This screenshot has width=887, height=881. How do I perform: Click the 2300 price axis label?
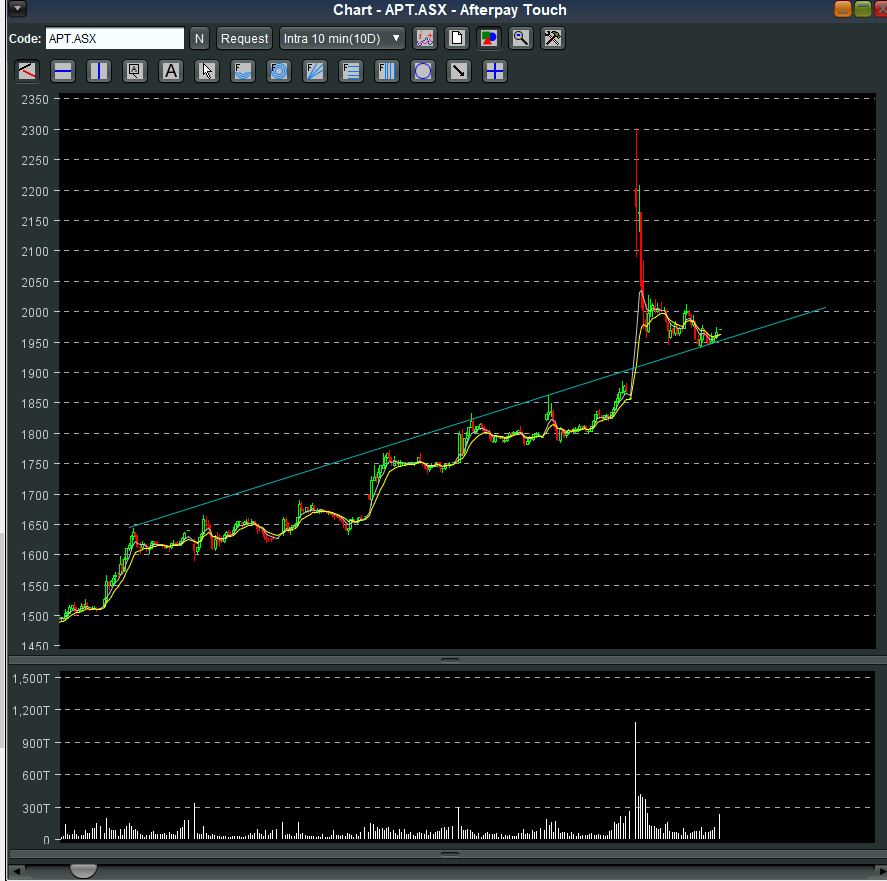click(x=35, y=130)
